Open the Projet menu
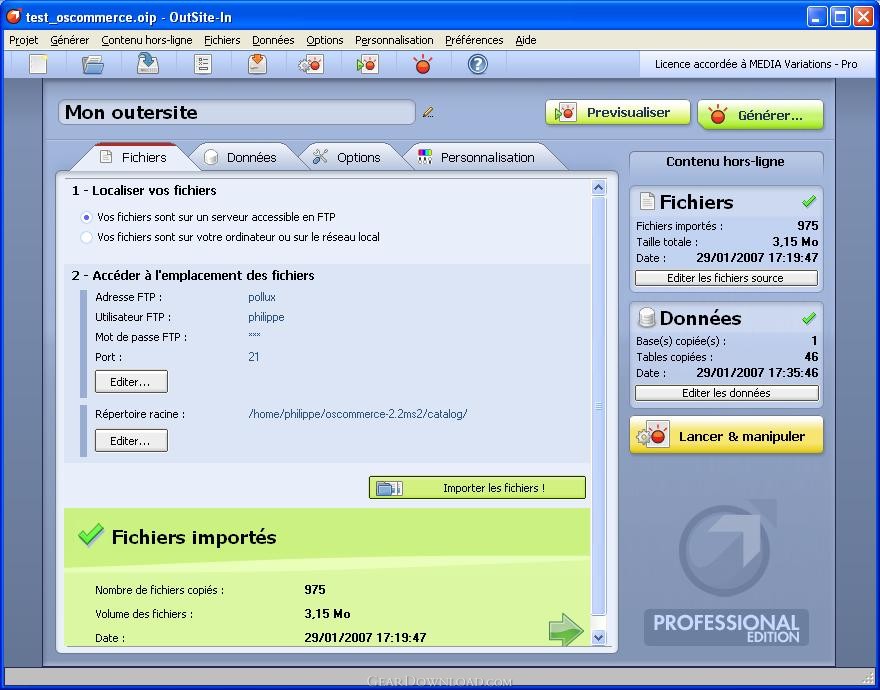The height and width of the screenshot is (690, 880). coord(24,40)
